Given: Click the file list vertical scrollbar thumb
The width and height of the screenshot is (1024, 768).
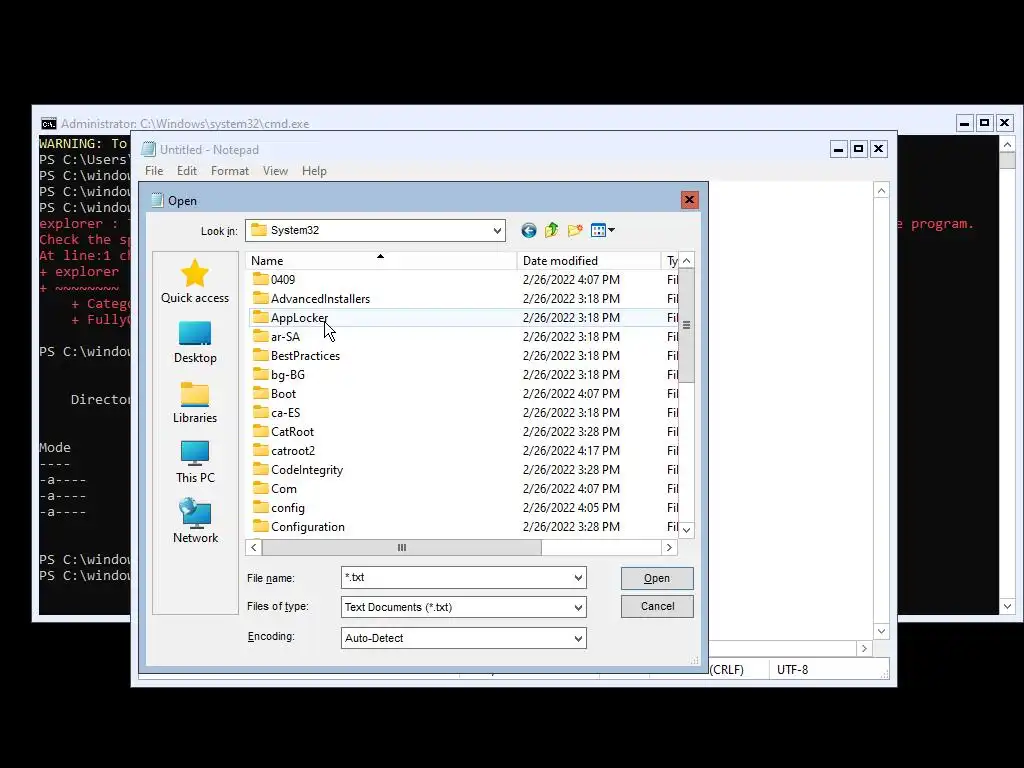Looking at the screenshot, I should click(686, 325).
